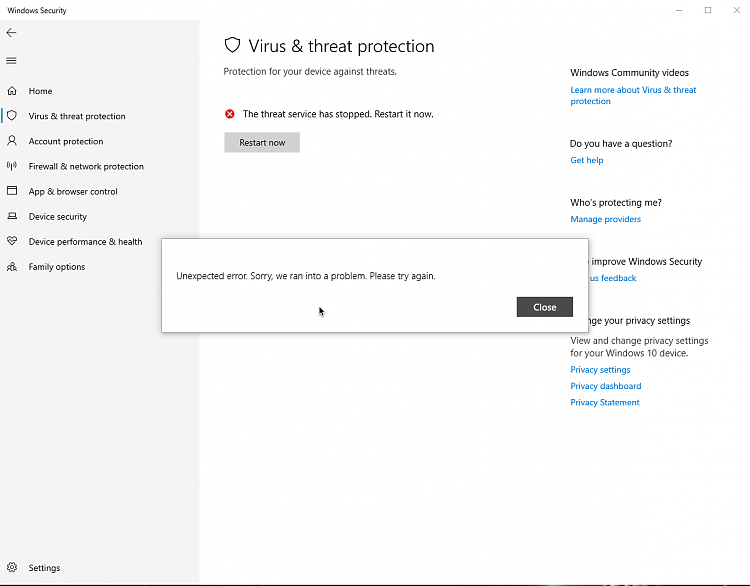Select the Account protection person icon
Image resolution: width=750 pixels, height=586 pixels.
pyautogui.click(x=12, y=141)
